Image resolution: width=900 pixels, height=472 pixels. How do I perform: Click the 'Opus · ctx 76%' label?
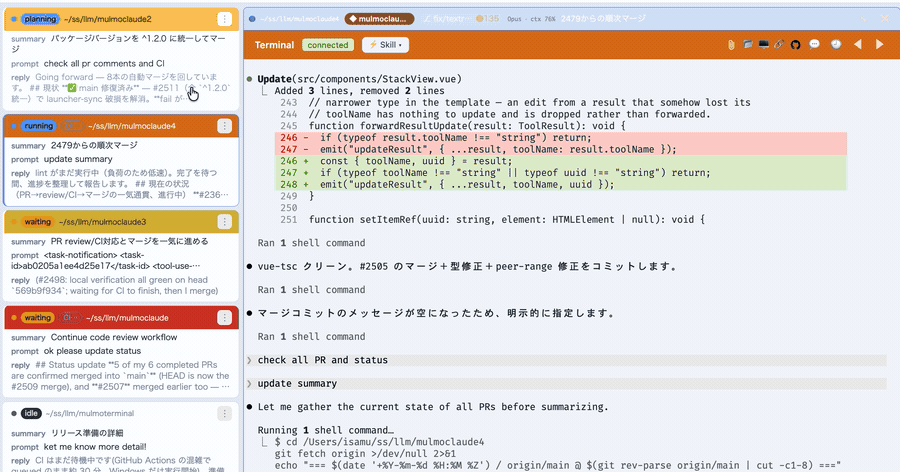pos(531,19)
